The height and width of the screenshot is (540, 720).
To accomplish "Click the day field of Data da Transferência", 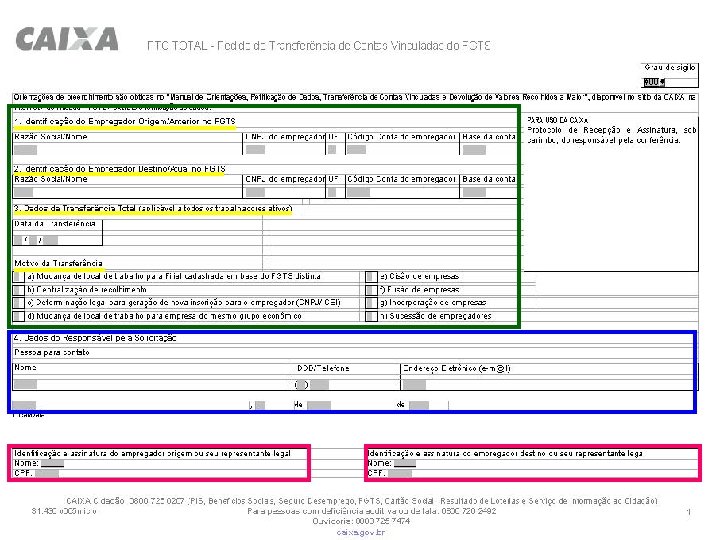I will click(18, 240).
